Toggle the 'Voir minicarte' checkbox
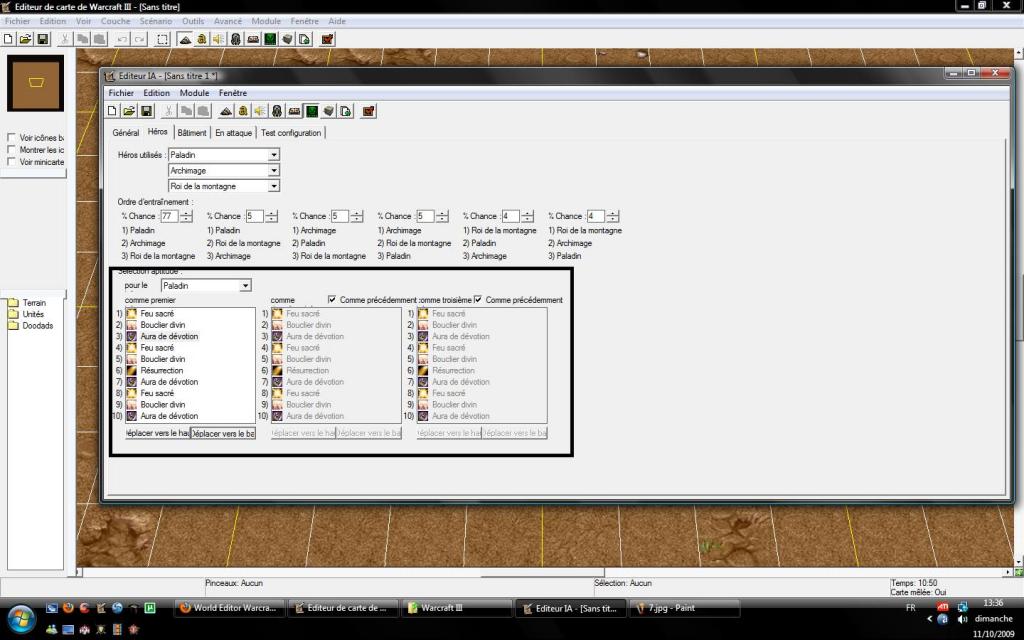The width and height of the screenshot is (1024, 640). point(11,161)
